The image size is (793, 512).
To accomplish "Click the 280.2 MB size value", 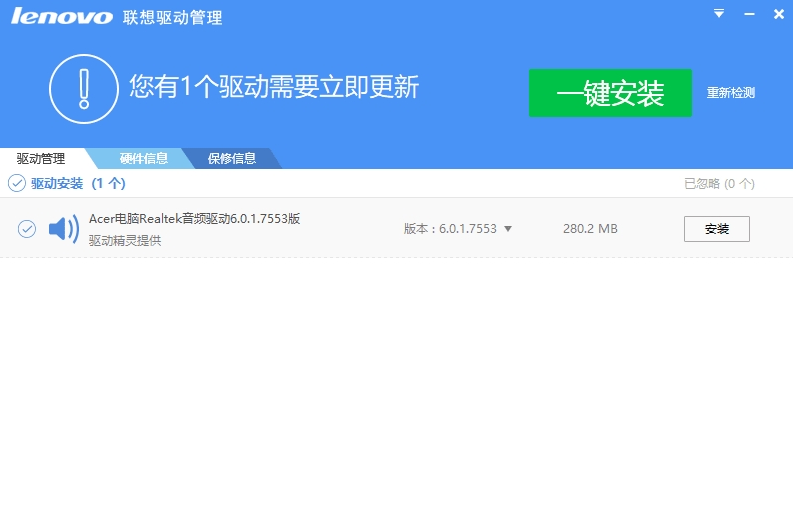I will coord(590,229).
